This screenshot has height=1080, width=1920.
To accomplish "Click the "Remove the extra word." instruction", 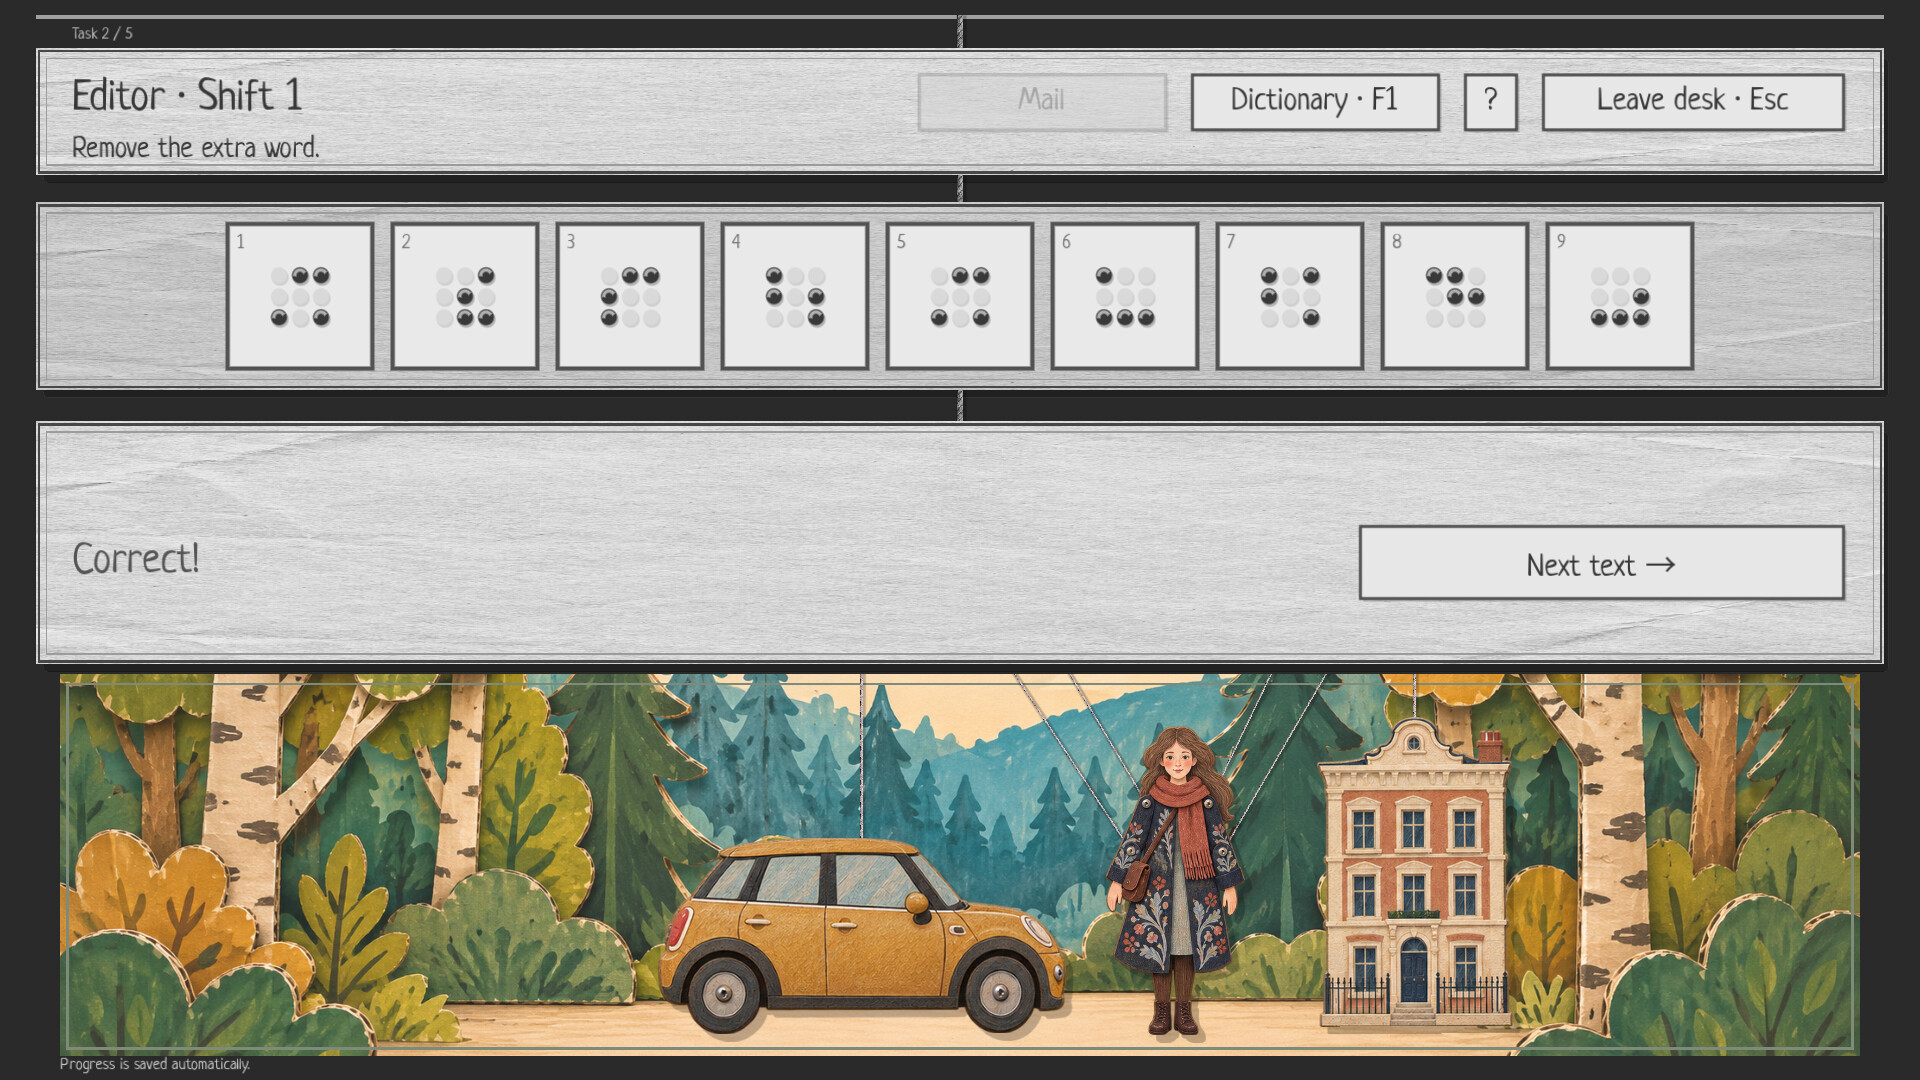I will tap(196, 147).
